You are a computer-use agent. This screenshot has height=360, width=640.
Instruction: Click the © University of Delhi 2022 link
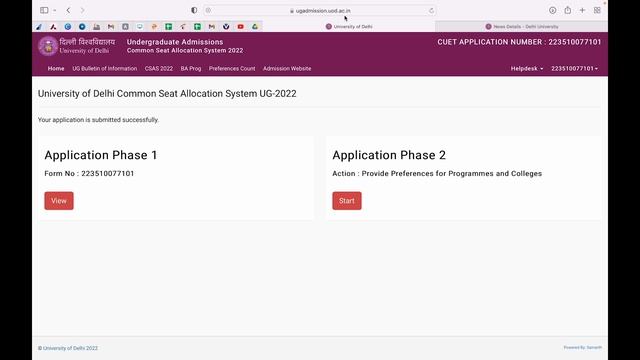pos(68,348)
